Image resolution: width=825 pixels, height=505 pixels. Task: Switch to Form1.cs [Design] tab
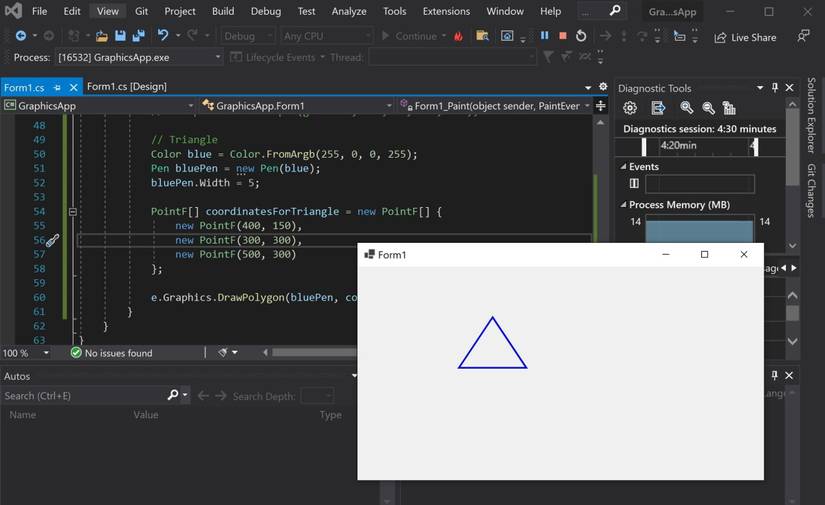(127, 86)
